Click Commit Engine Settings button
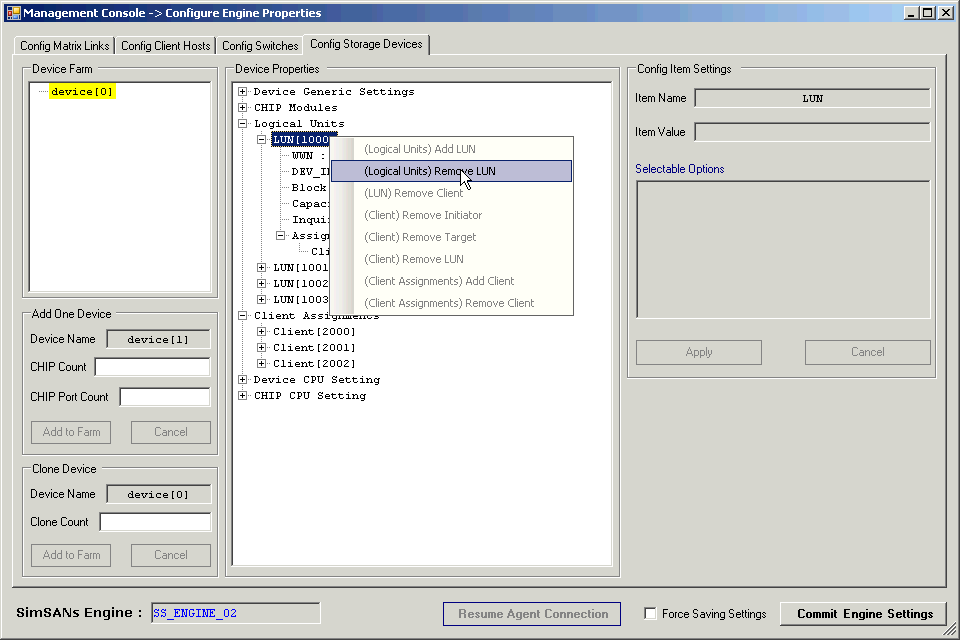 pyautogui.click(x=864, y=614)
